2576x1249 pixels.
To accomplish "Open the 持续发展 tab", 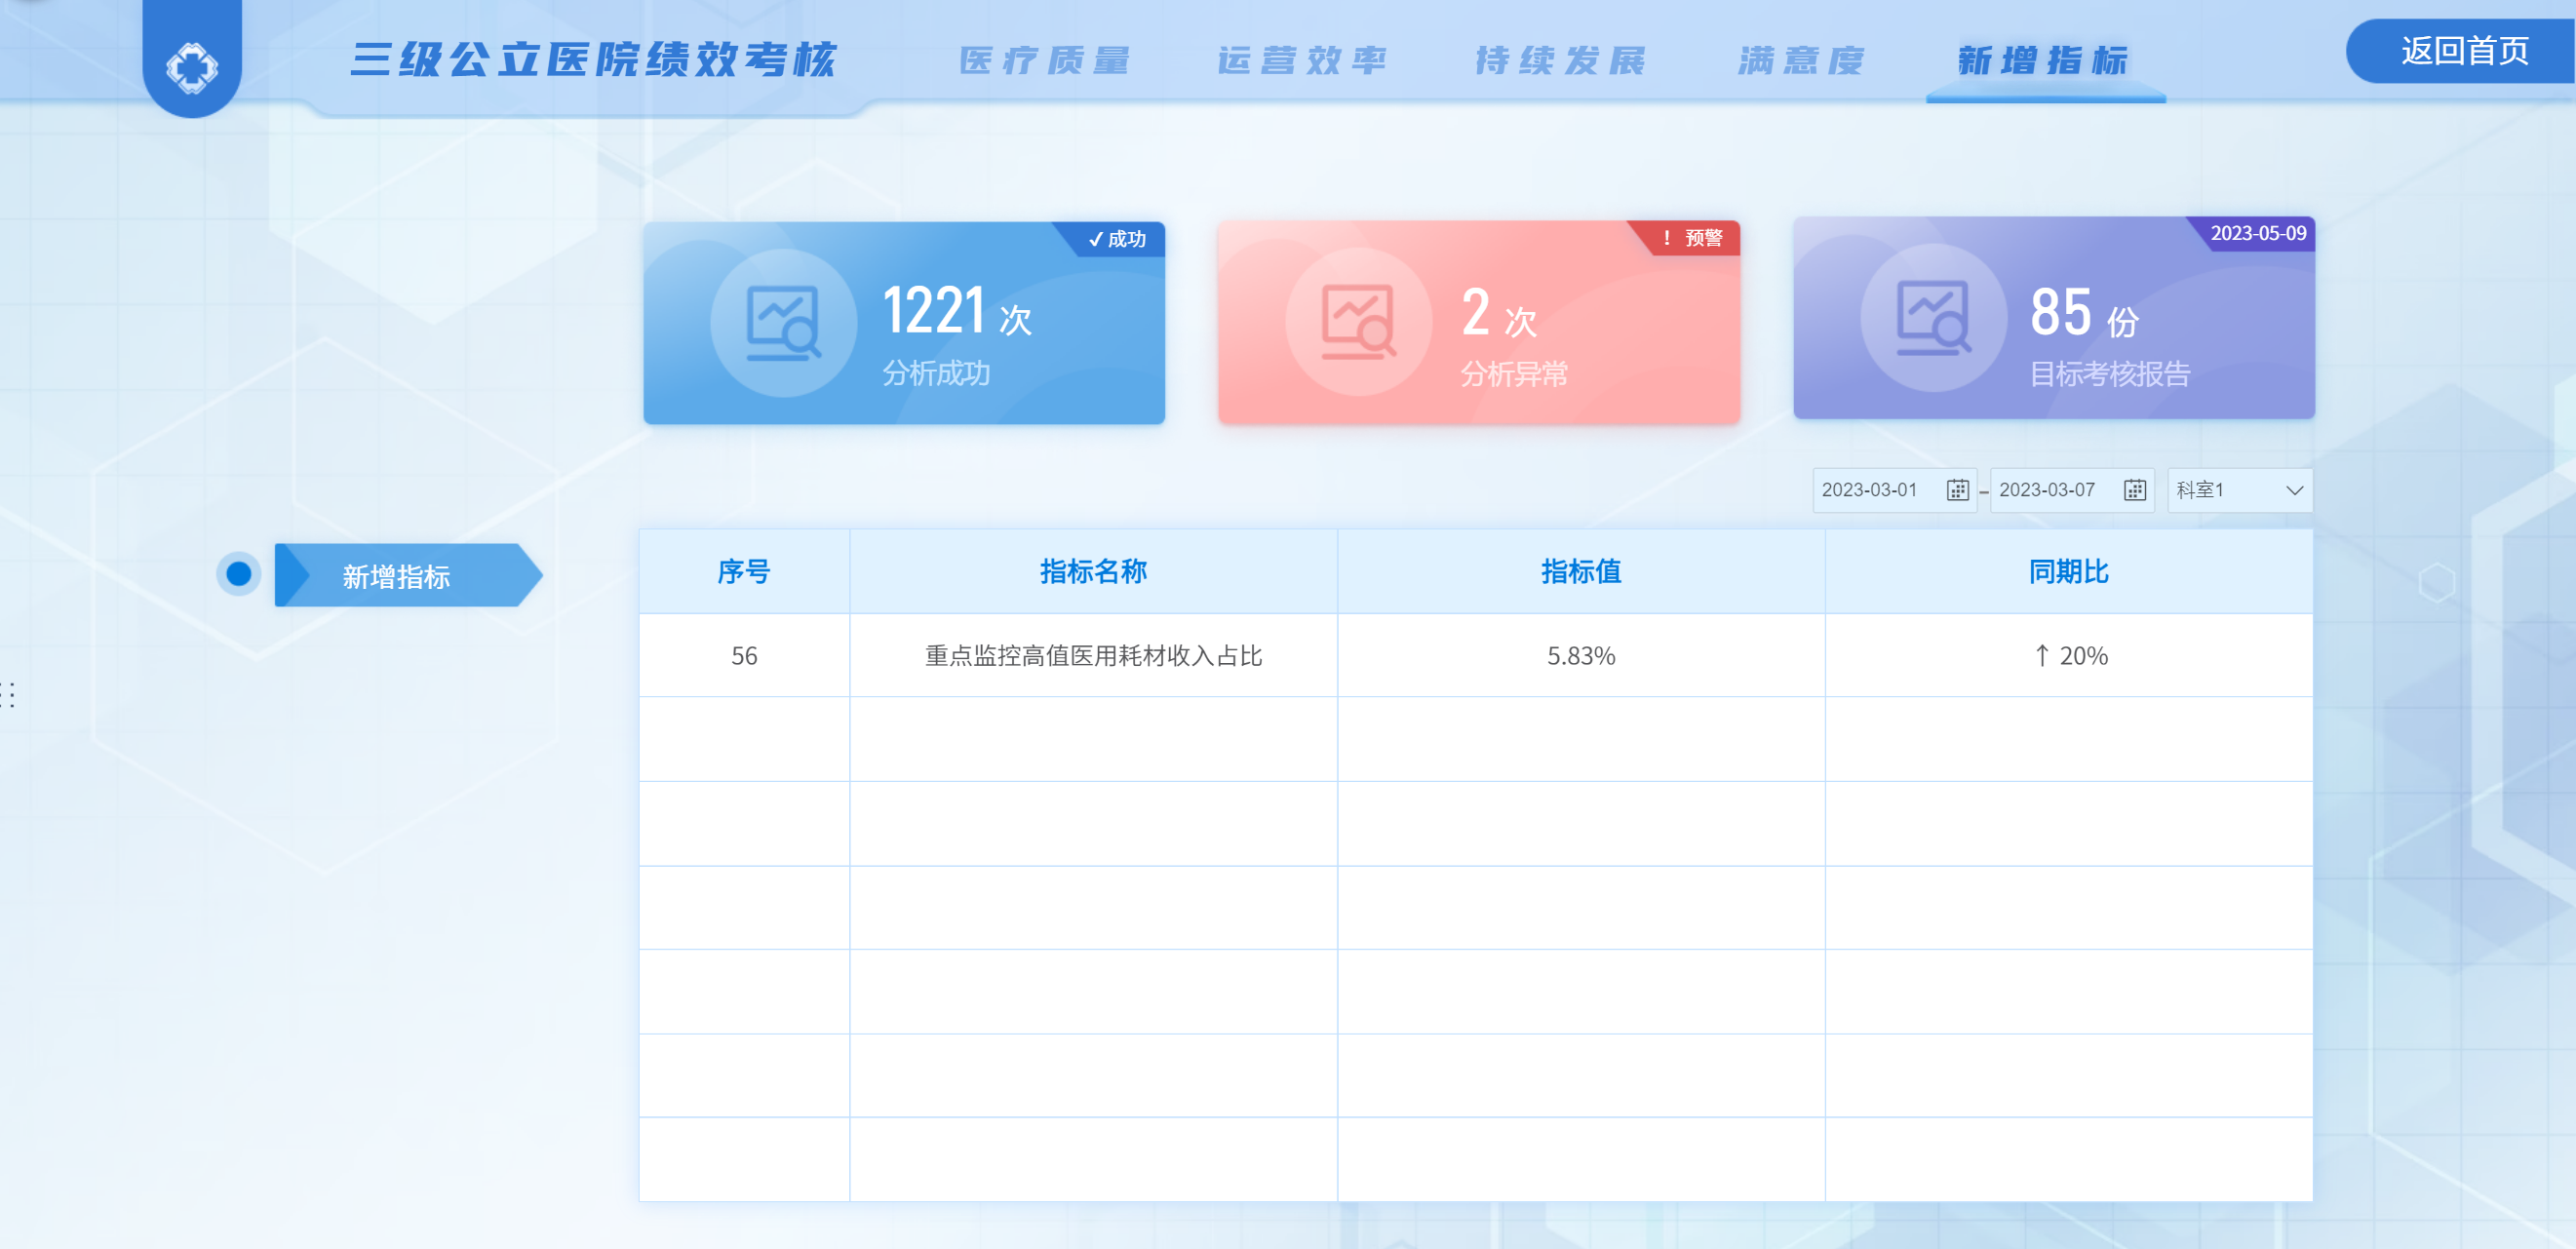I will pyautogui.click(x=1560, y=60).
